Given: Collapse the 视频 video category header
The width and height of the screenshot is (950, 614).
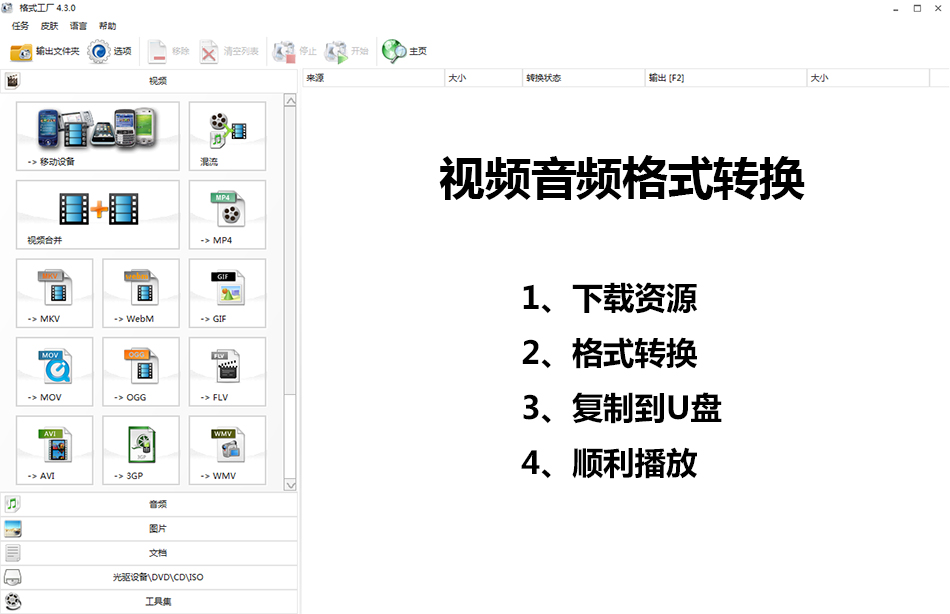Looking at the screenshot, I should coord(149,81).
